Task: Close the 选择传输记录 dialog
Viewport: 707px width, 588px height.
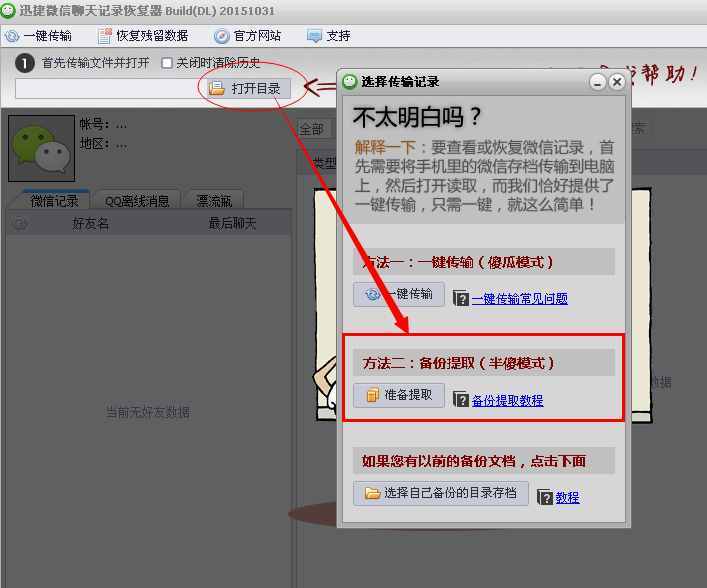Action: coord(617,82)
